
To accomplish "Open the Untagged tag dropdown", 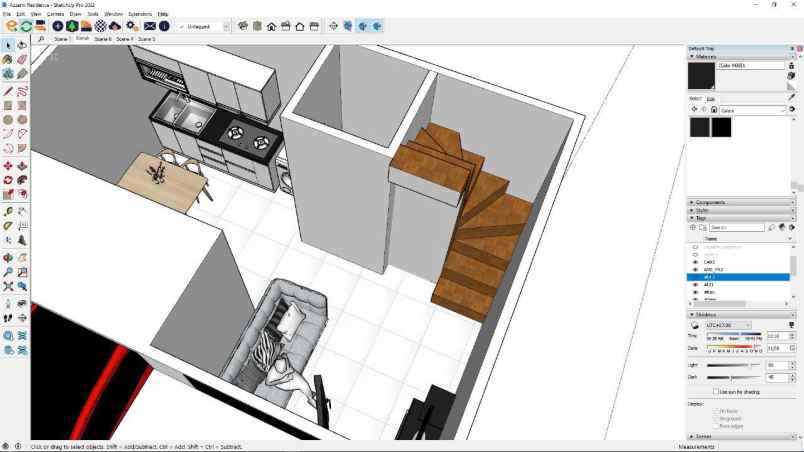I will click(x=204, y=26).
